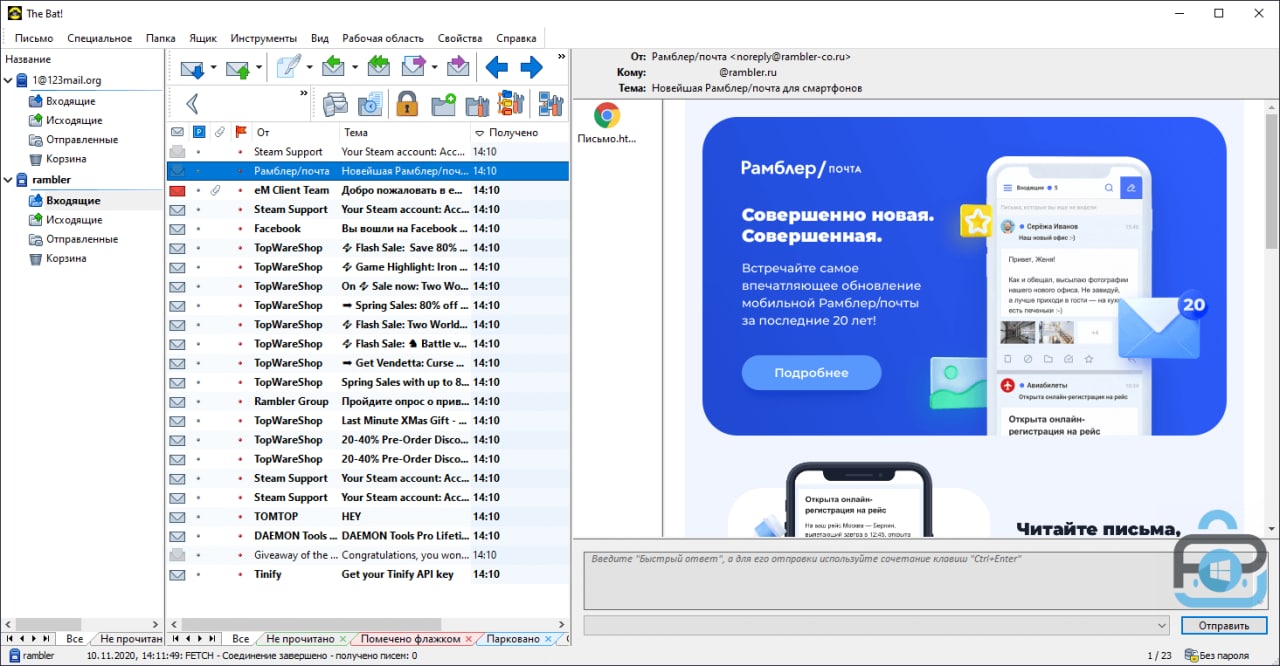
Task: Click the blue P parked column header
Action: coord(199,132)
